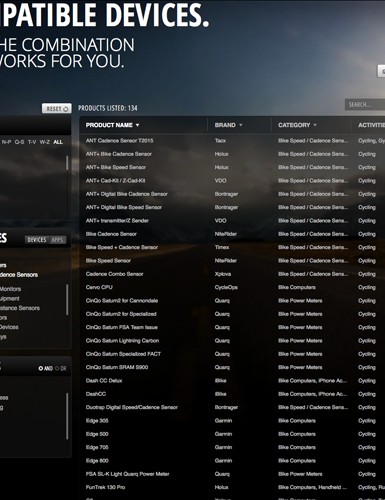
Task: Switch to the APPS toggle option
Action: click(x=57, y=240)
